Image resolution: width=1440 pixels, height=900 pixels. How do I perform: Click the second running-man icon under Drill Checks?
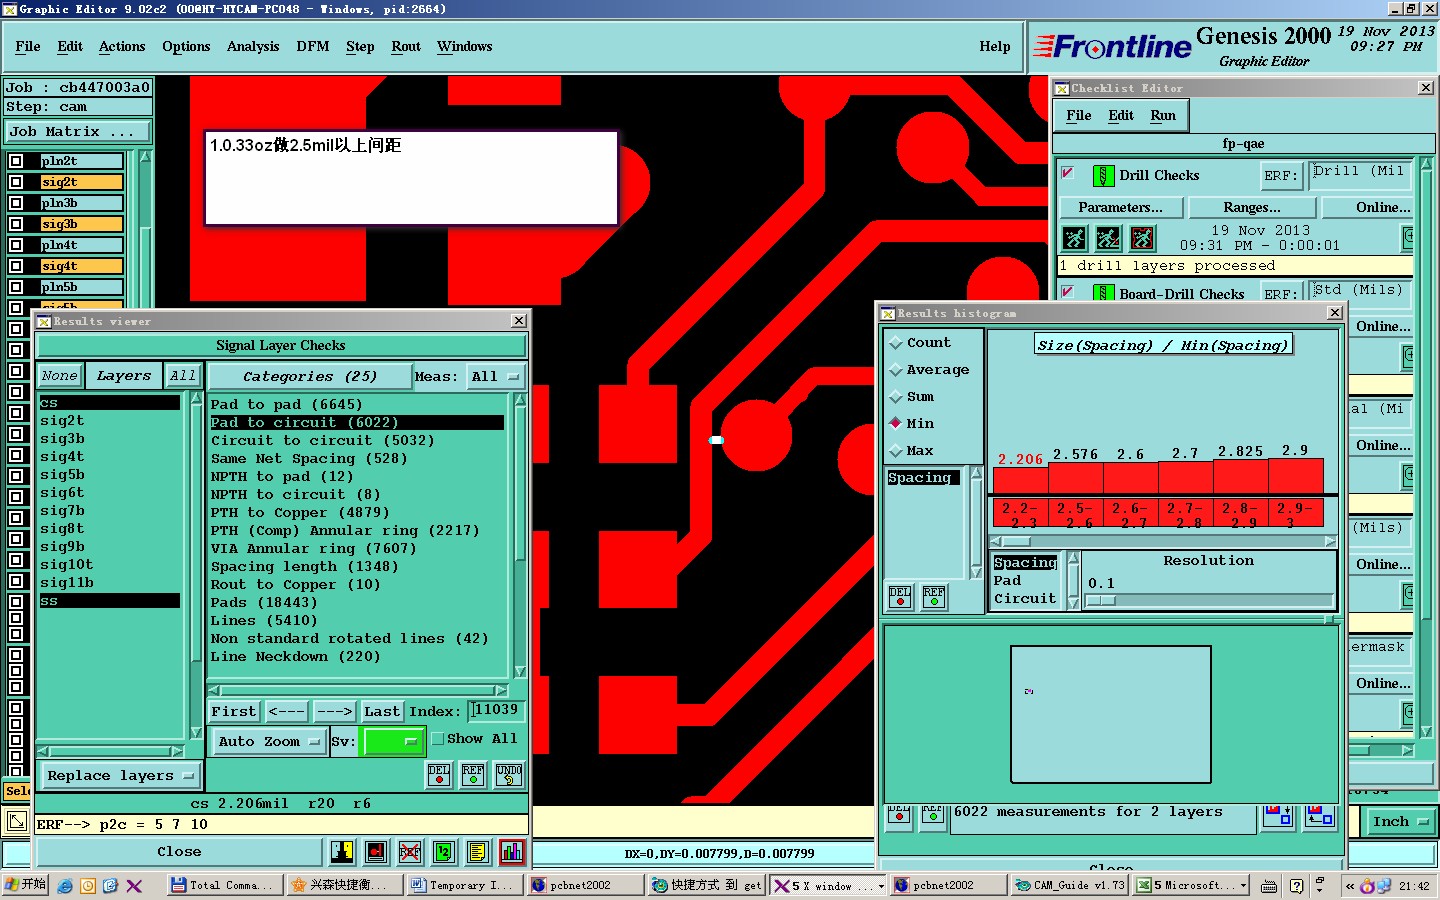coord(1108,238)
